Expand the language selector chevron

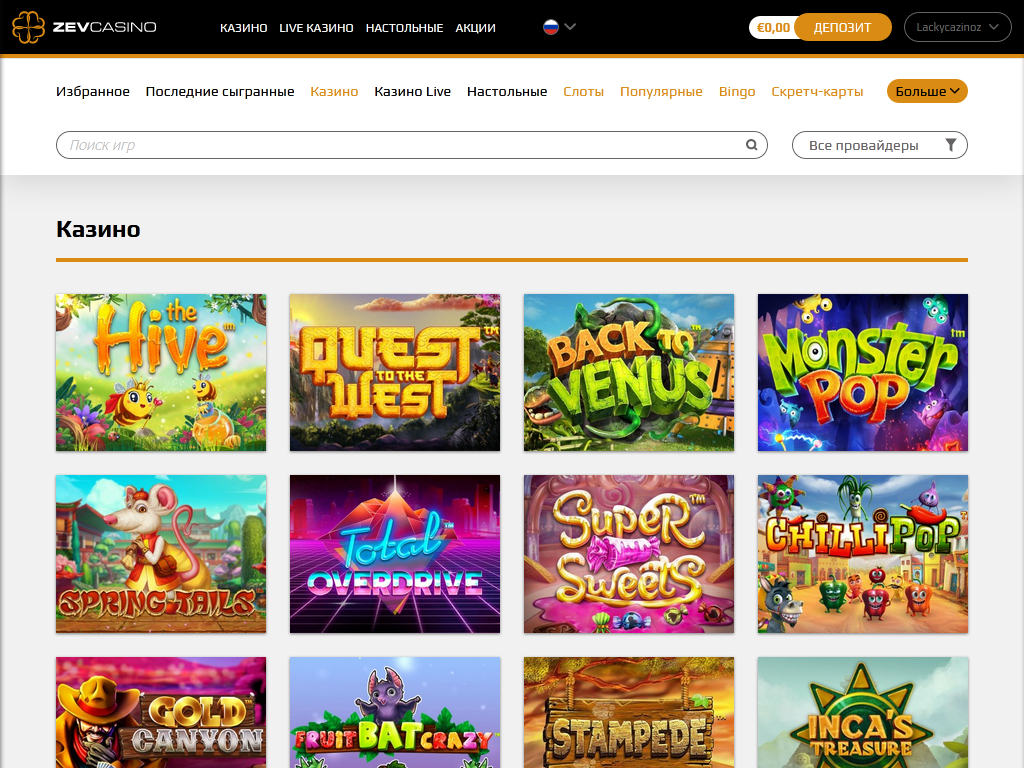coord(570,27)
